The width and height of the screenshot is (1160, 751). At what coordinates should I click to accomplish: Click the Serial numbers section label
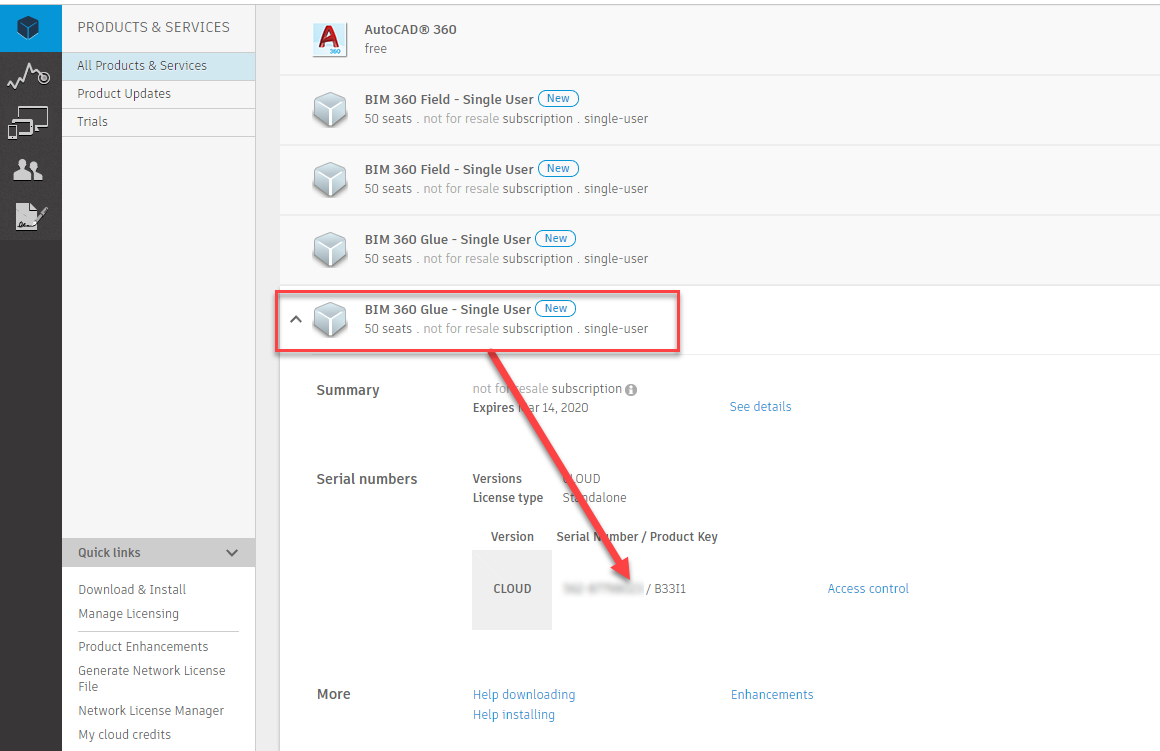click(367, 479)
